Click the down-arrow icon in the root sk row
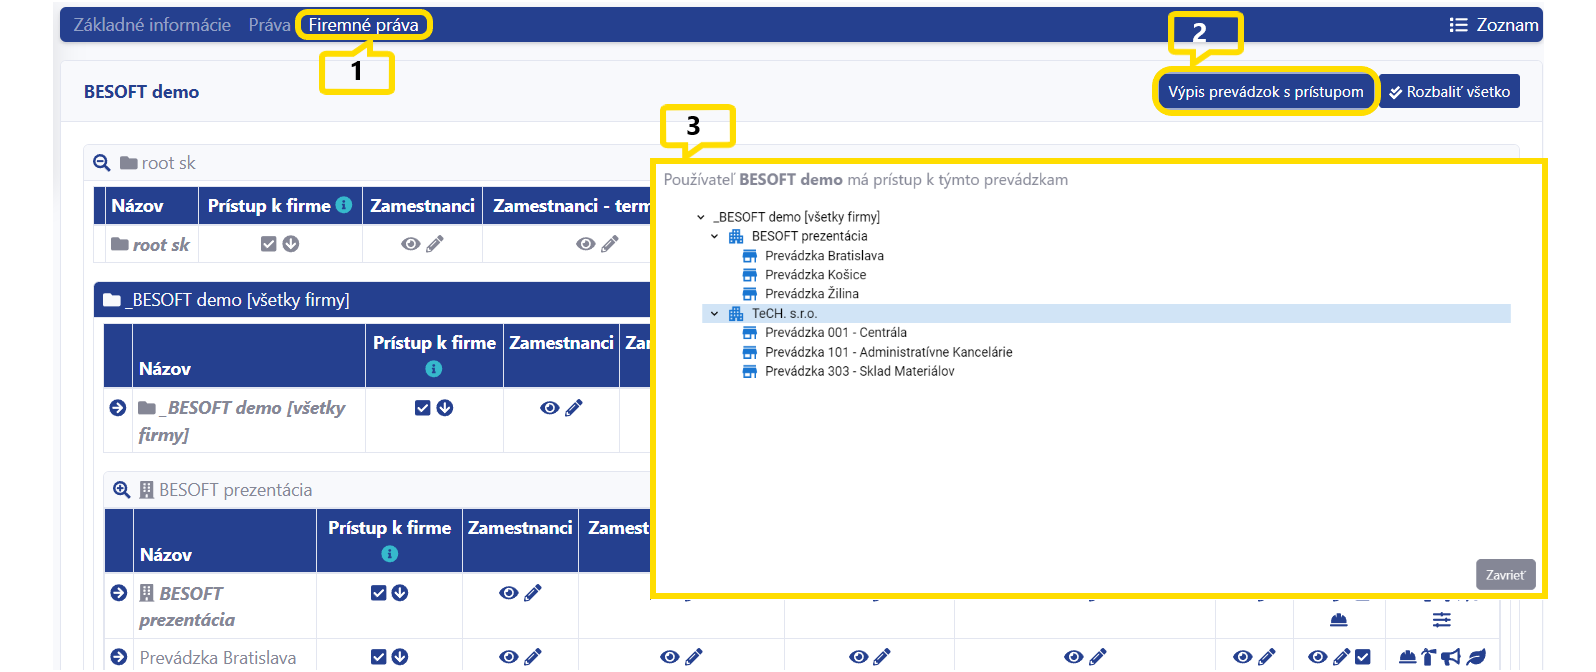The width and height of the screenshot is (1596, 672). [x=291, y=243]
